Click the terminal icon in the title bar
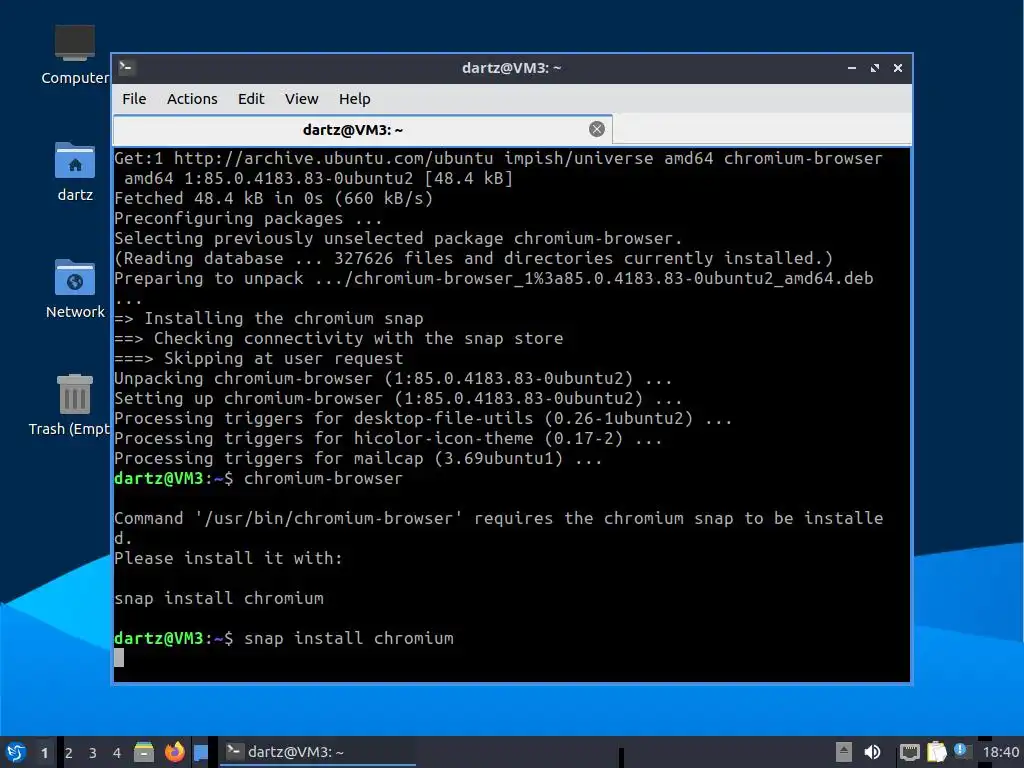 (x=127, y=67)
